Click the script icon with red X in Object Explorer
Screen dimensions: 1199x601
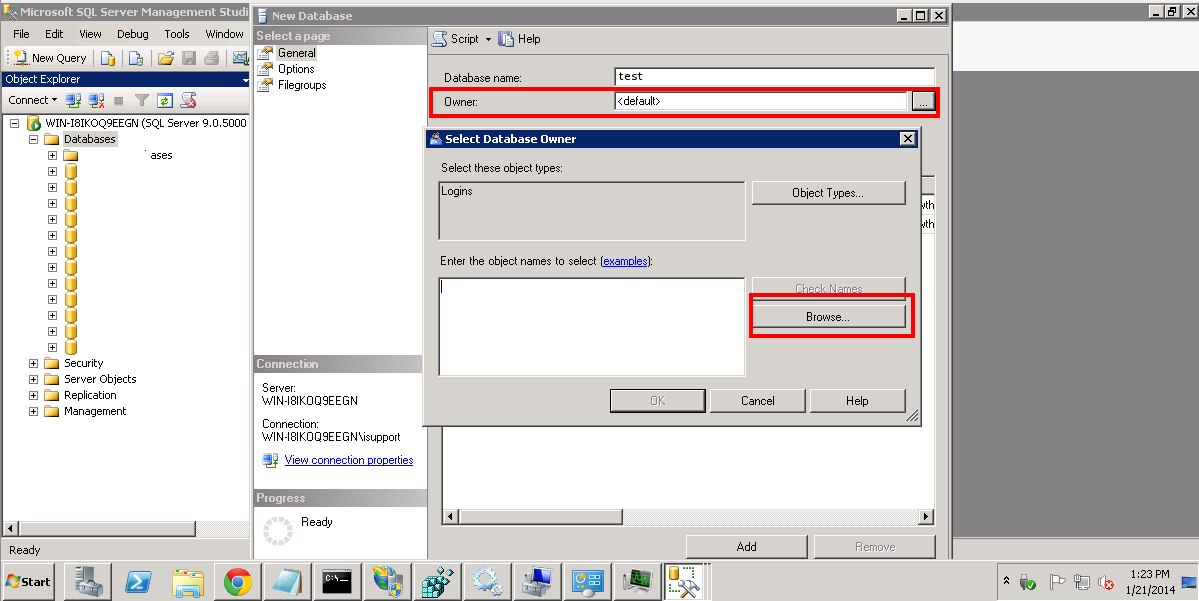click(x=188, y=100)
